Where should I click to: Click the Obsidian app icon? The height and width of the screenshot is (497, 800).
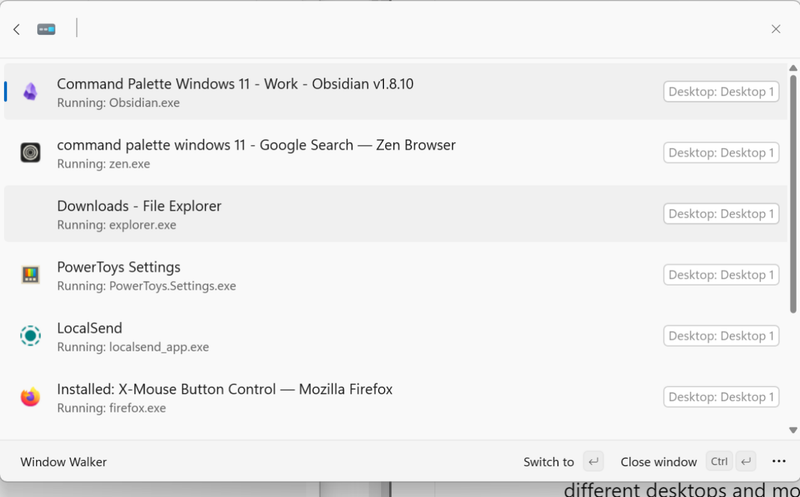[30, 92]
